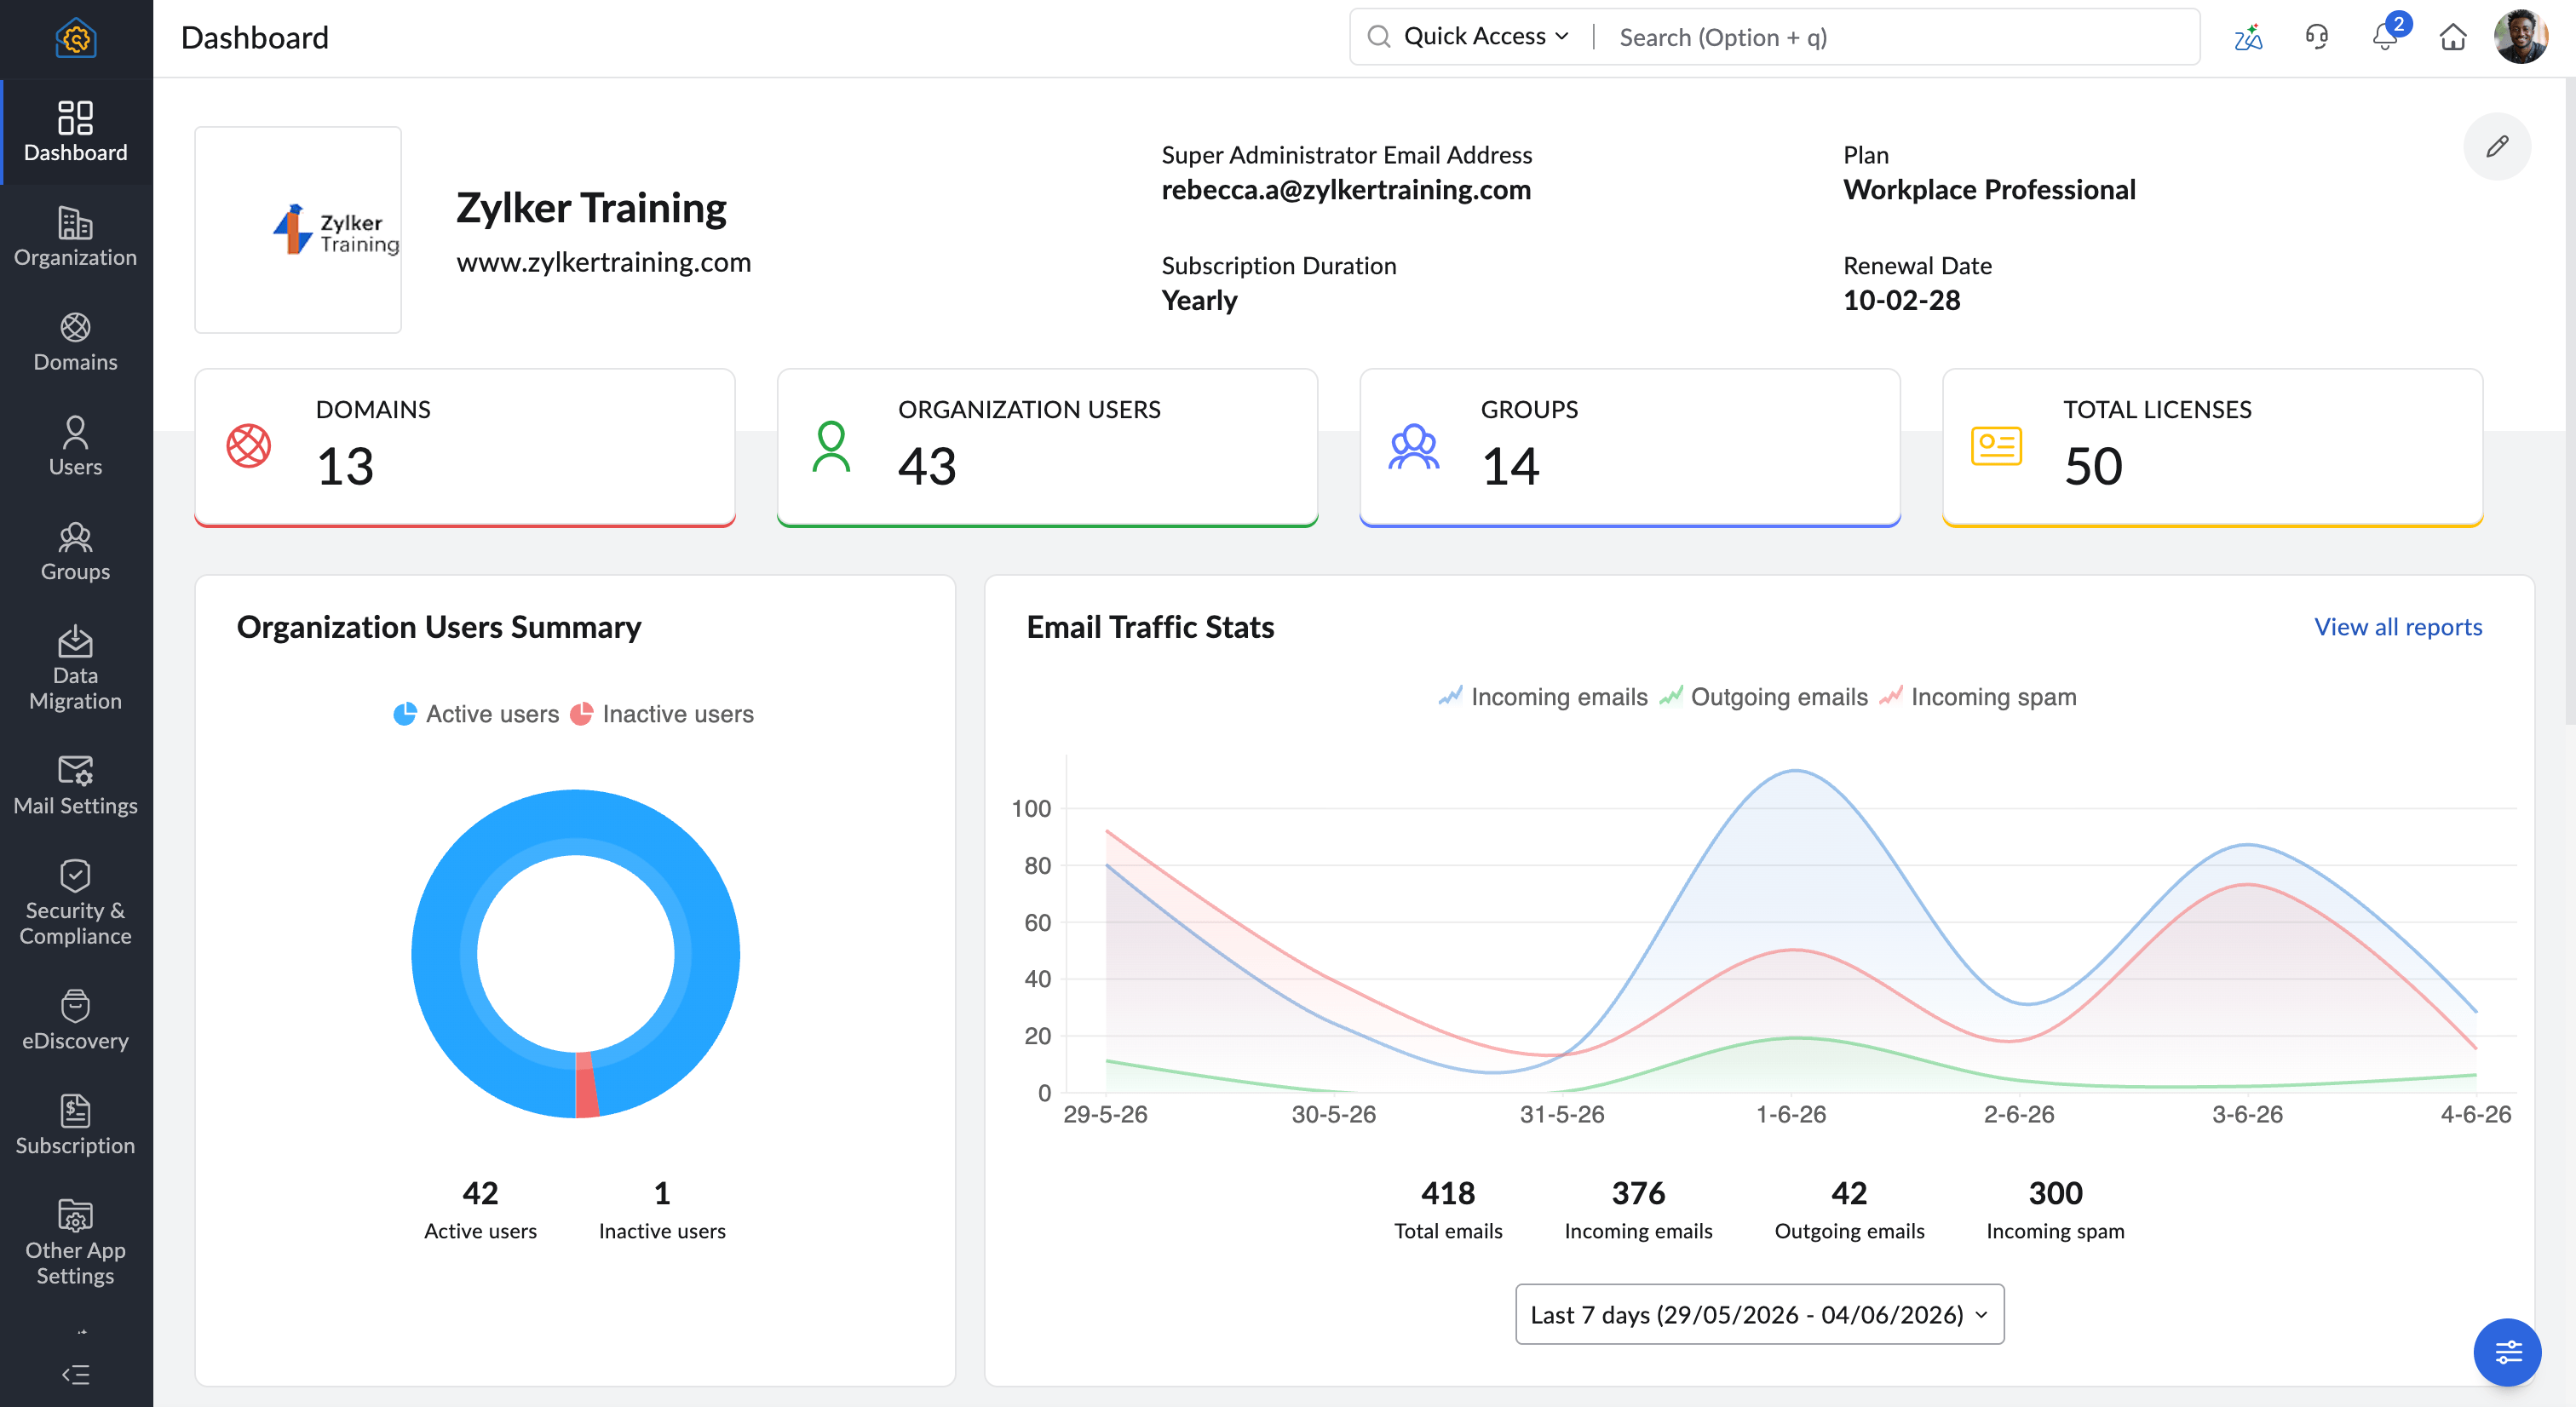Collapse the left sidebar menu
Screen dimensions: 2576x1407
pos(76,1374)
